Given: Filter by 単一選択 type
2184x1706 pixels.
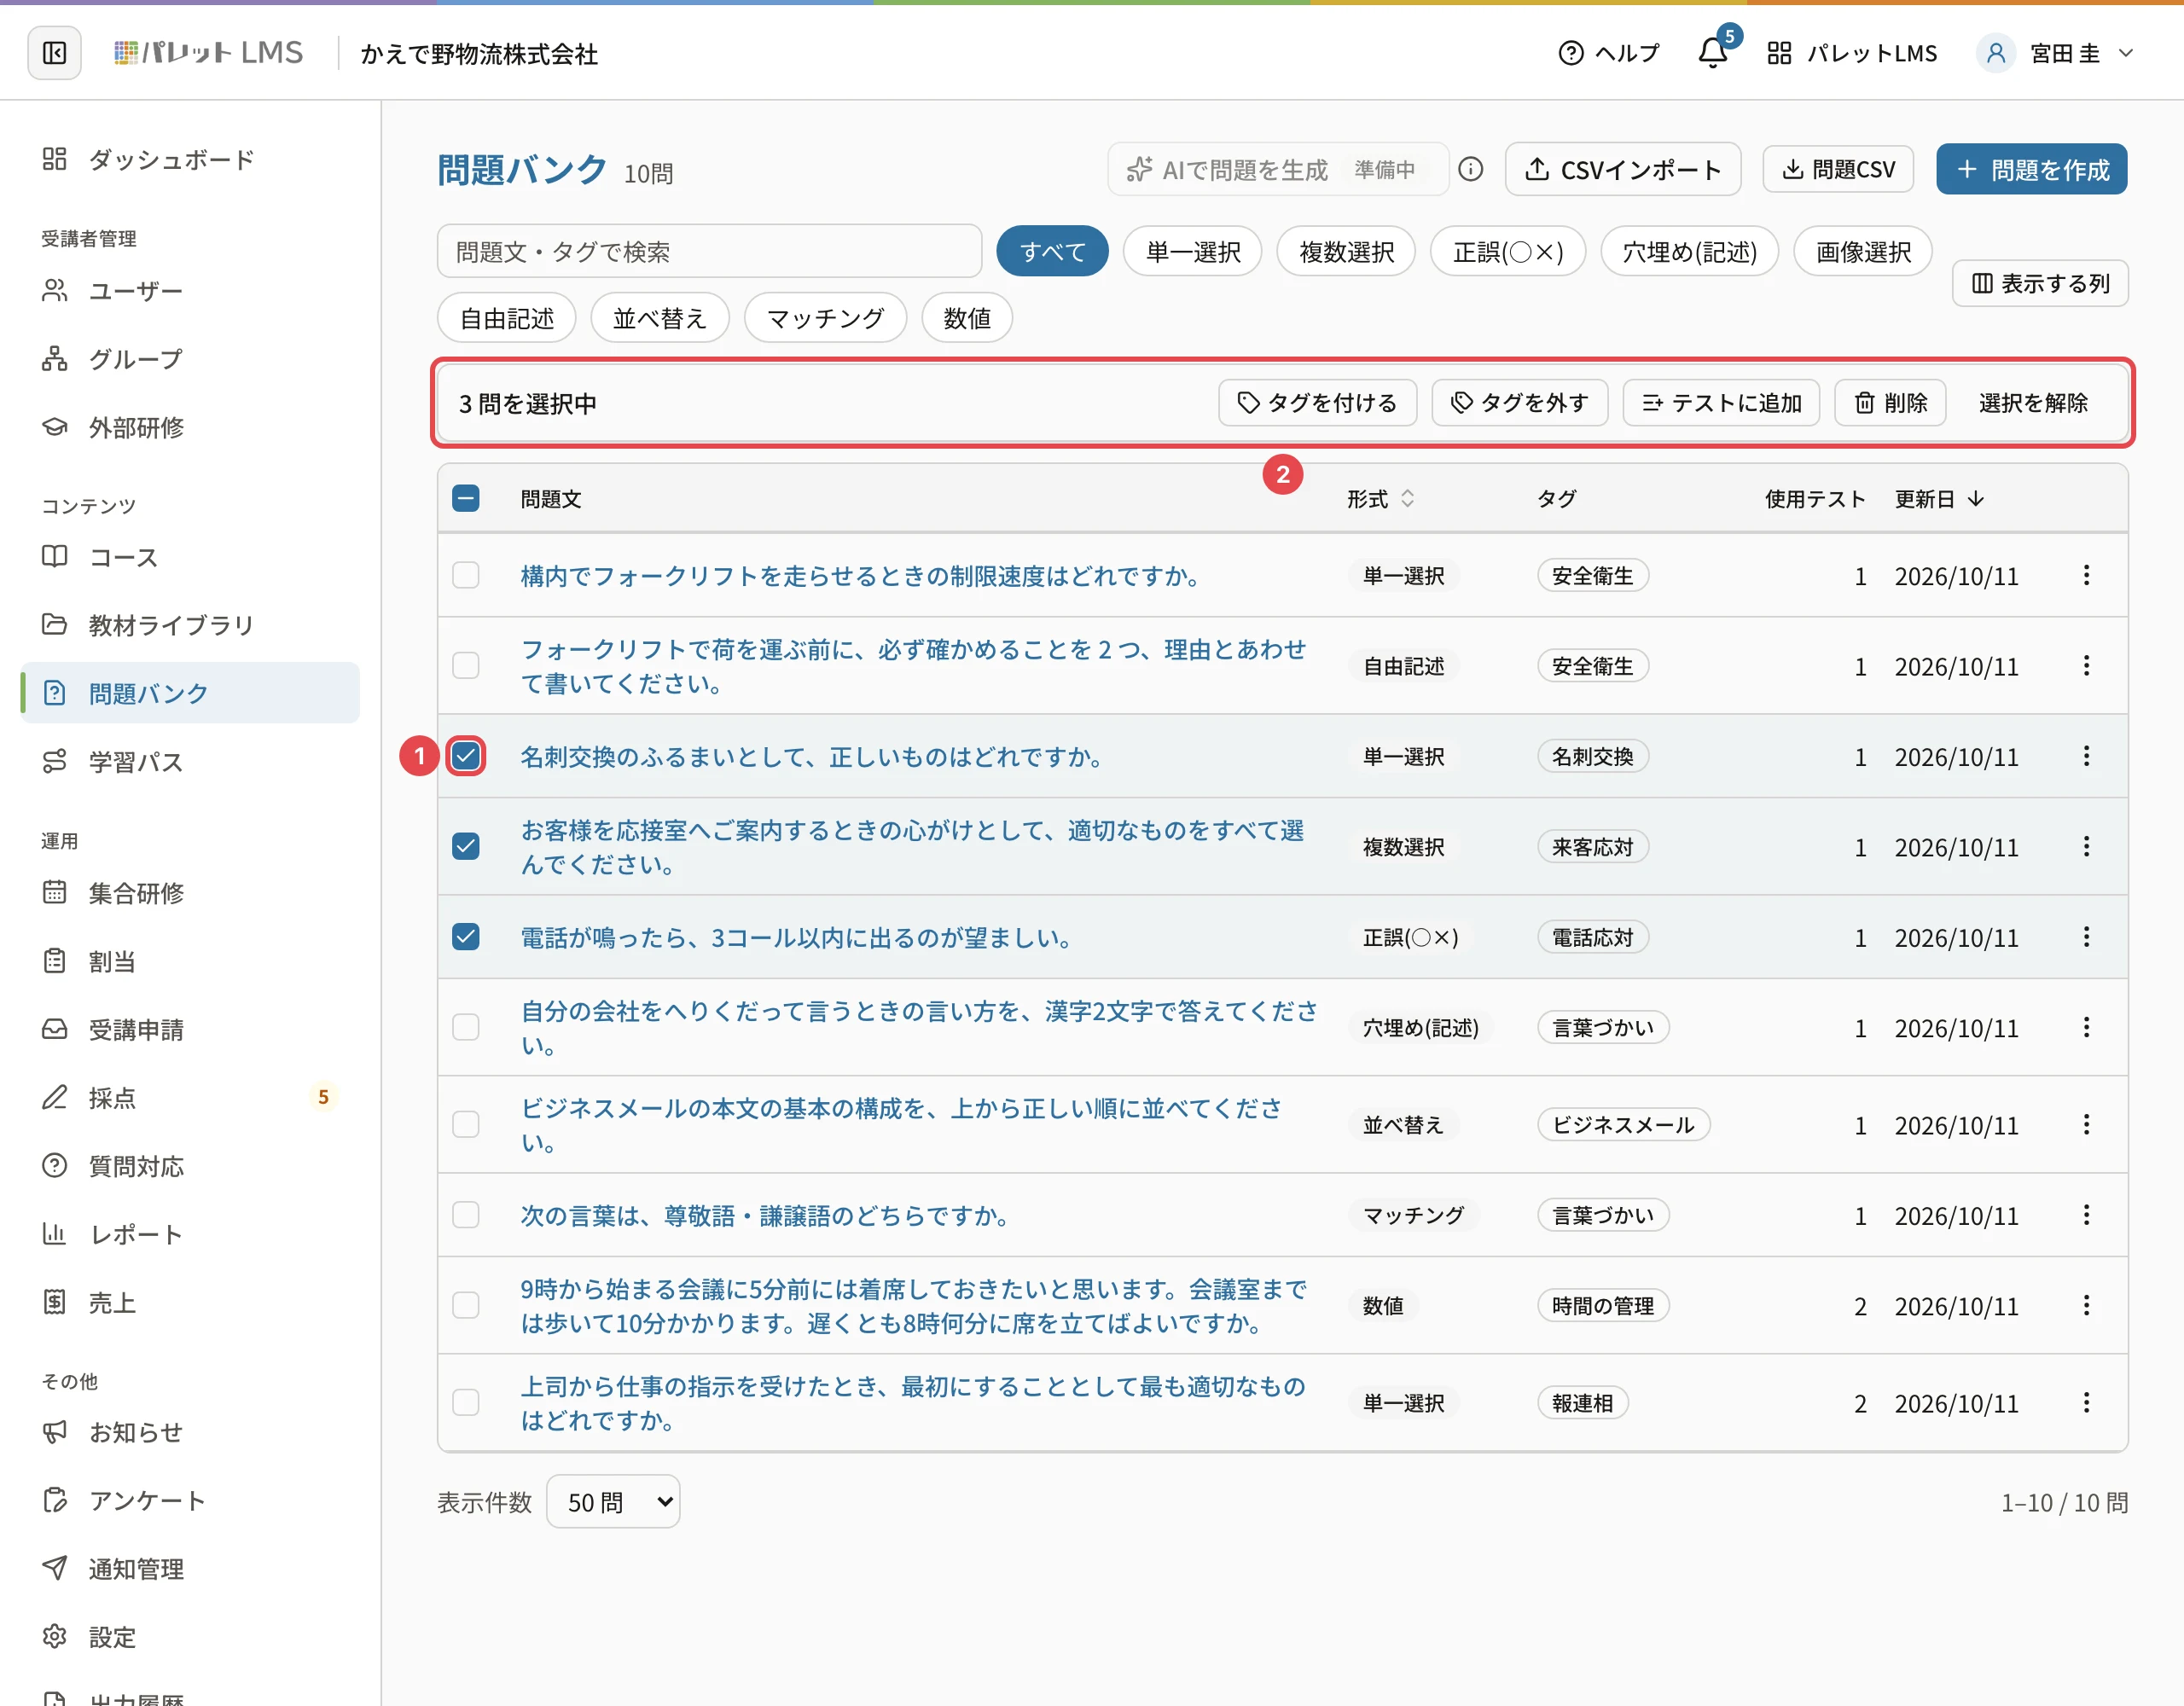Looking at the screenshot, I should [x=1193, y=251].
